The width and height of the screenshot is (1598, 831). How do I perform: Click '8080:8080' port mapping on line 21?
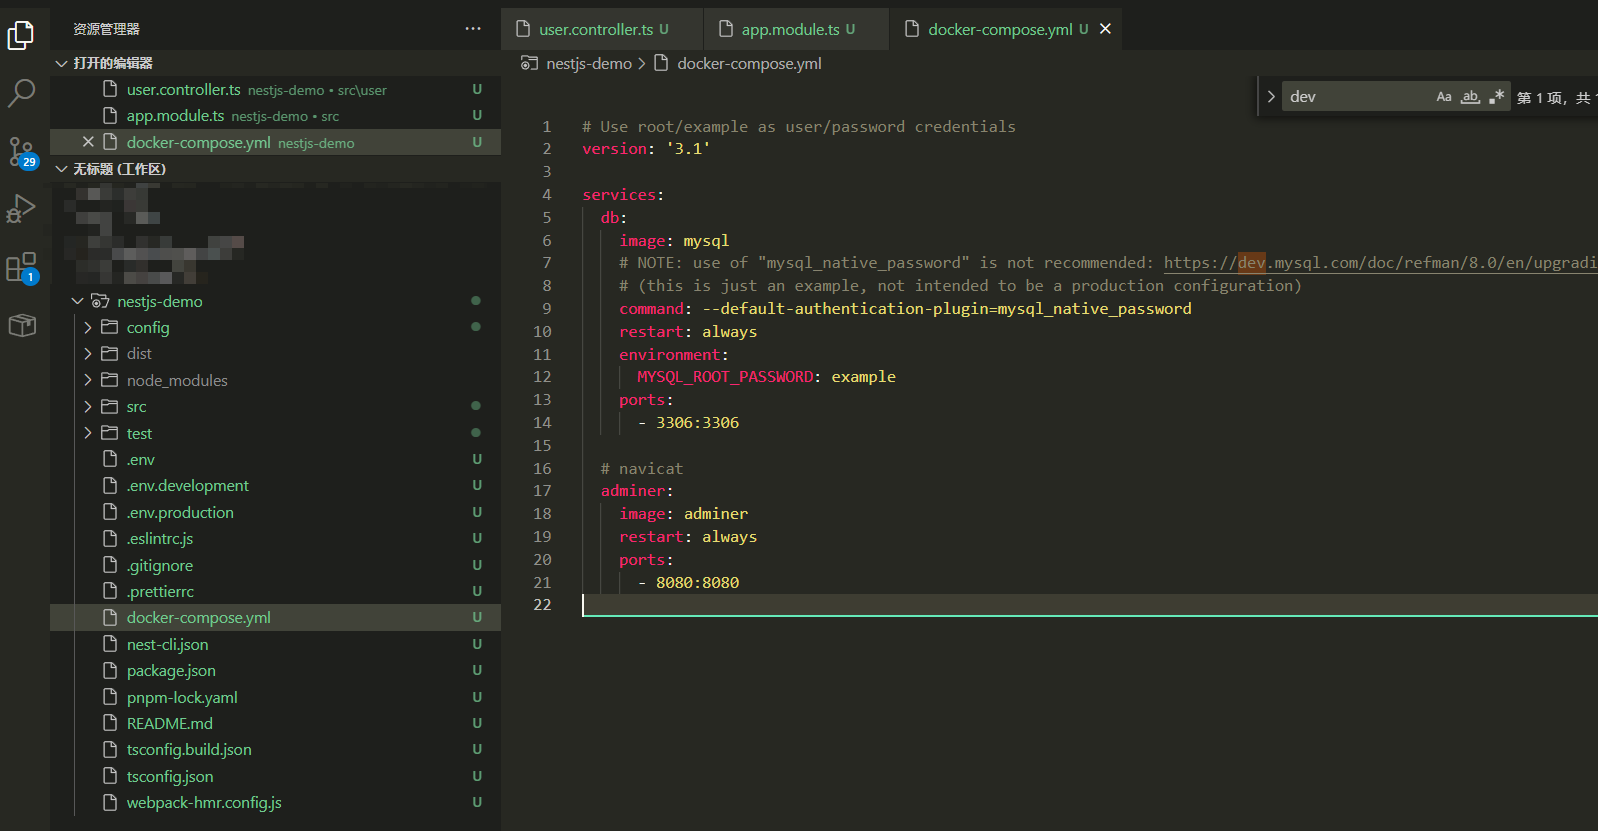697,583
